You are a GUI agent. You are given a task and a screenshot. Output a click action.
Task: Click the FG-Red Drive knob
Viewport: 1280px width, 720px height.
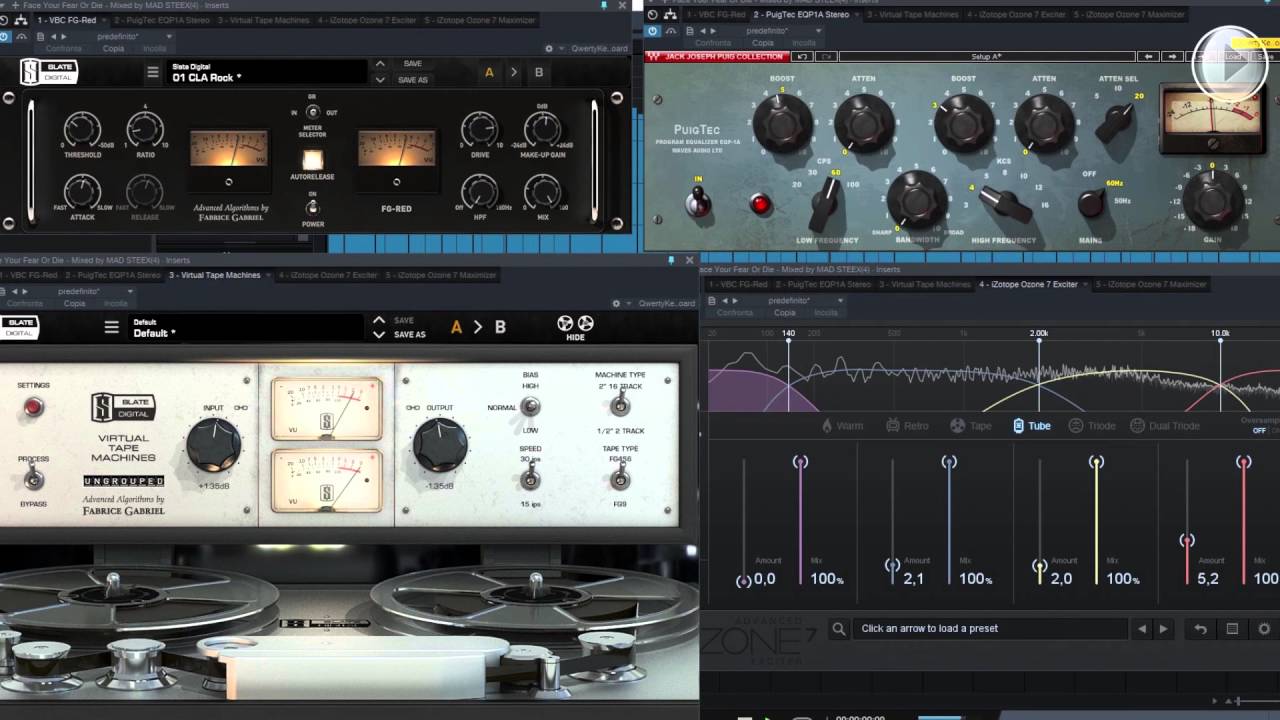480,130
